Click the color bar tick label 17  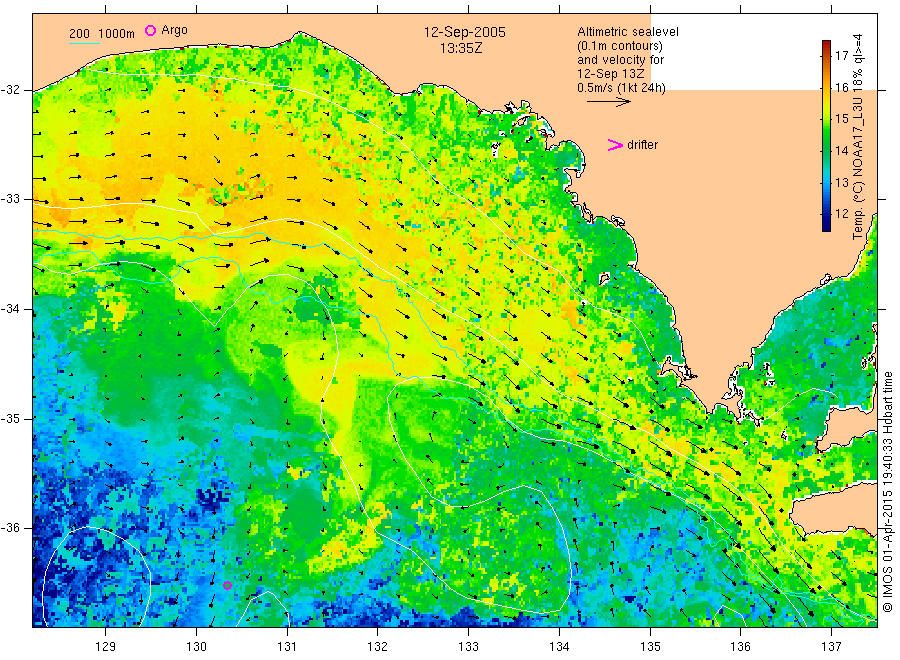[841, 56]
